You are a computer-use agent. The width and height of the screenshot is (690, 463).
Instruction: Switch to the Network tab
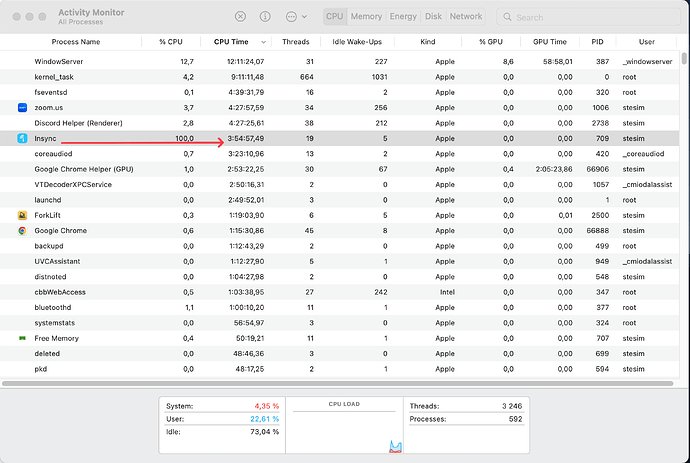click(466, 17)
